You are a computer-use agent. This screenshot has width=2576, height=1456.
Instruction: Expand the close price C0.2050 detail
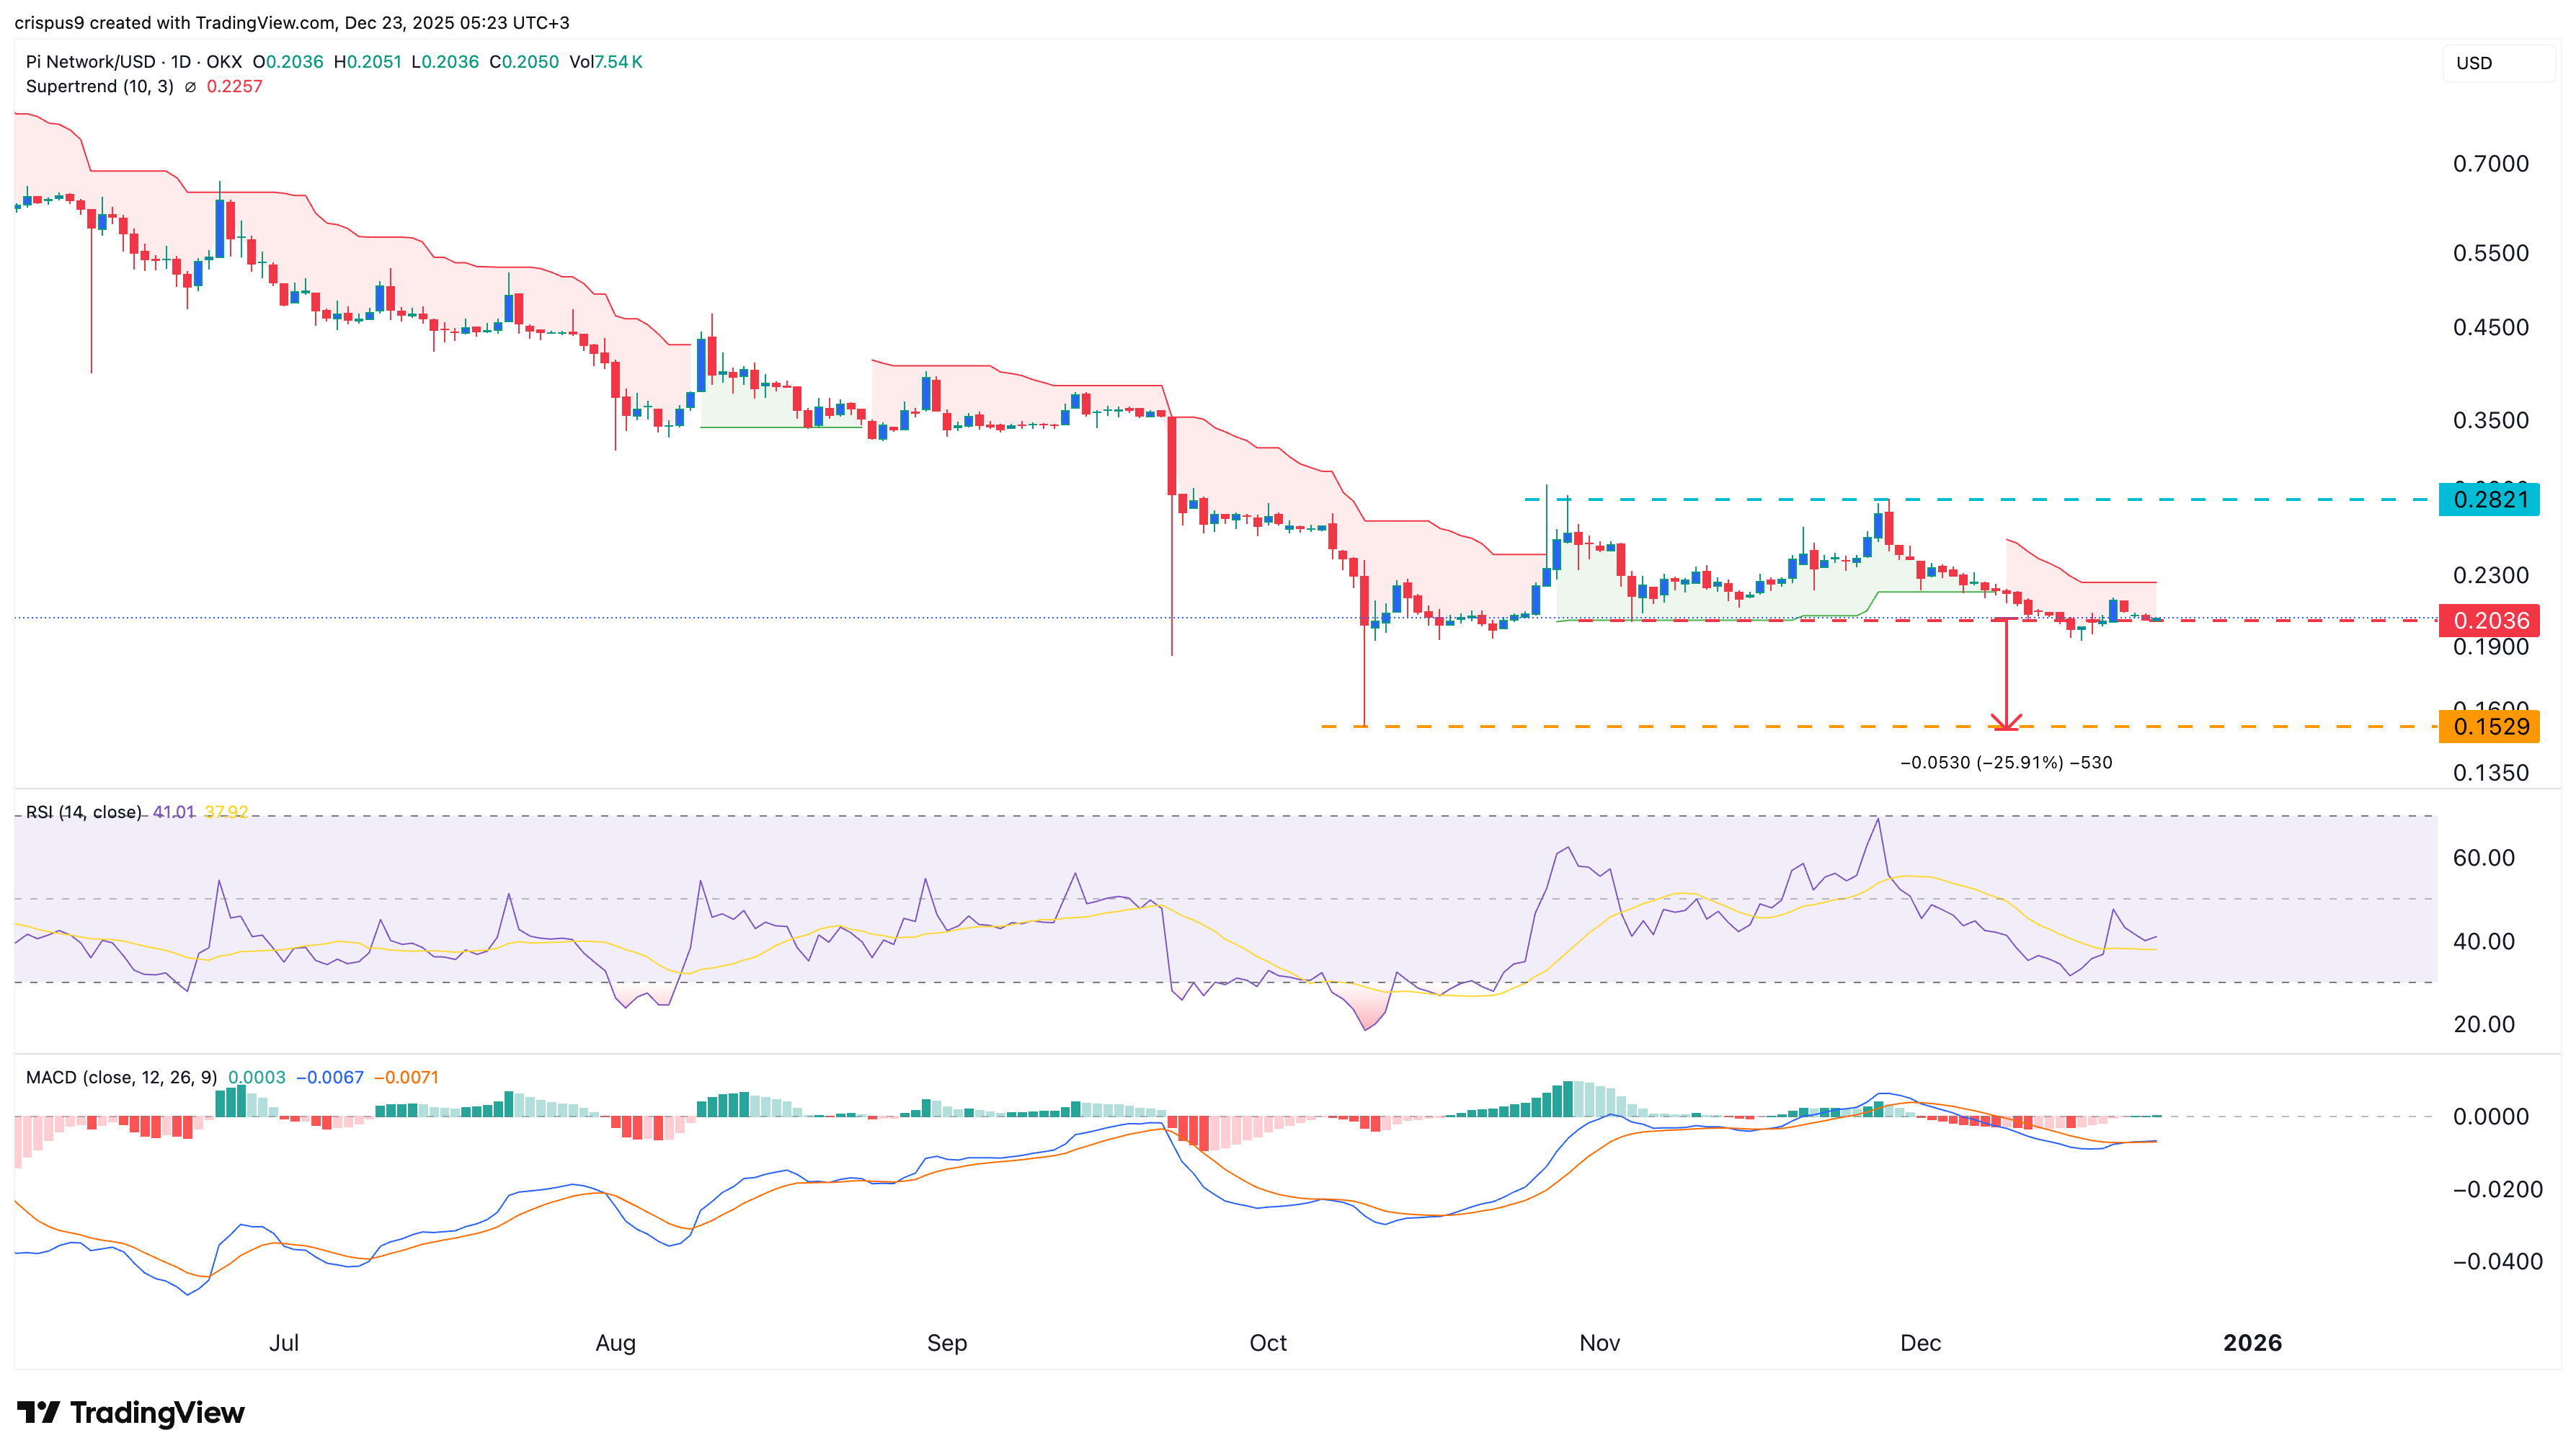[524, 62]
